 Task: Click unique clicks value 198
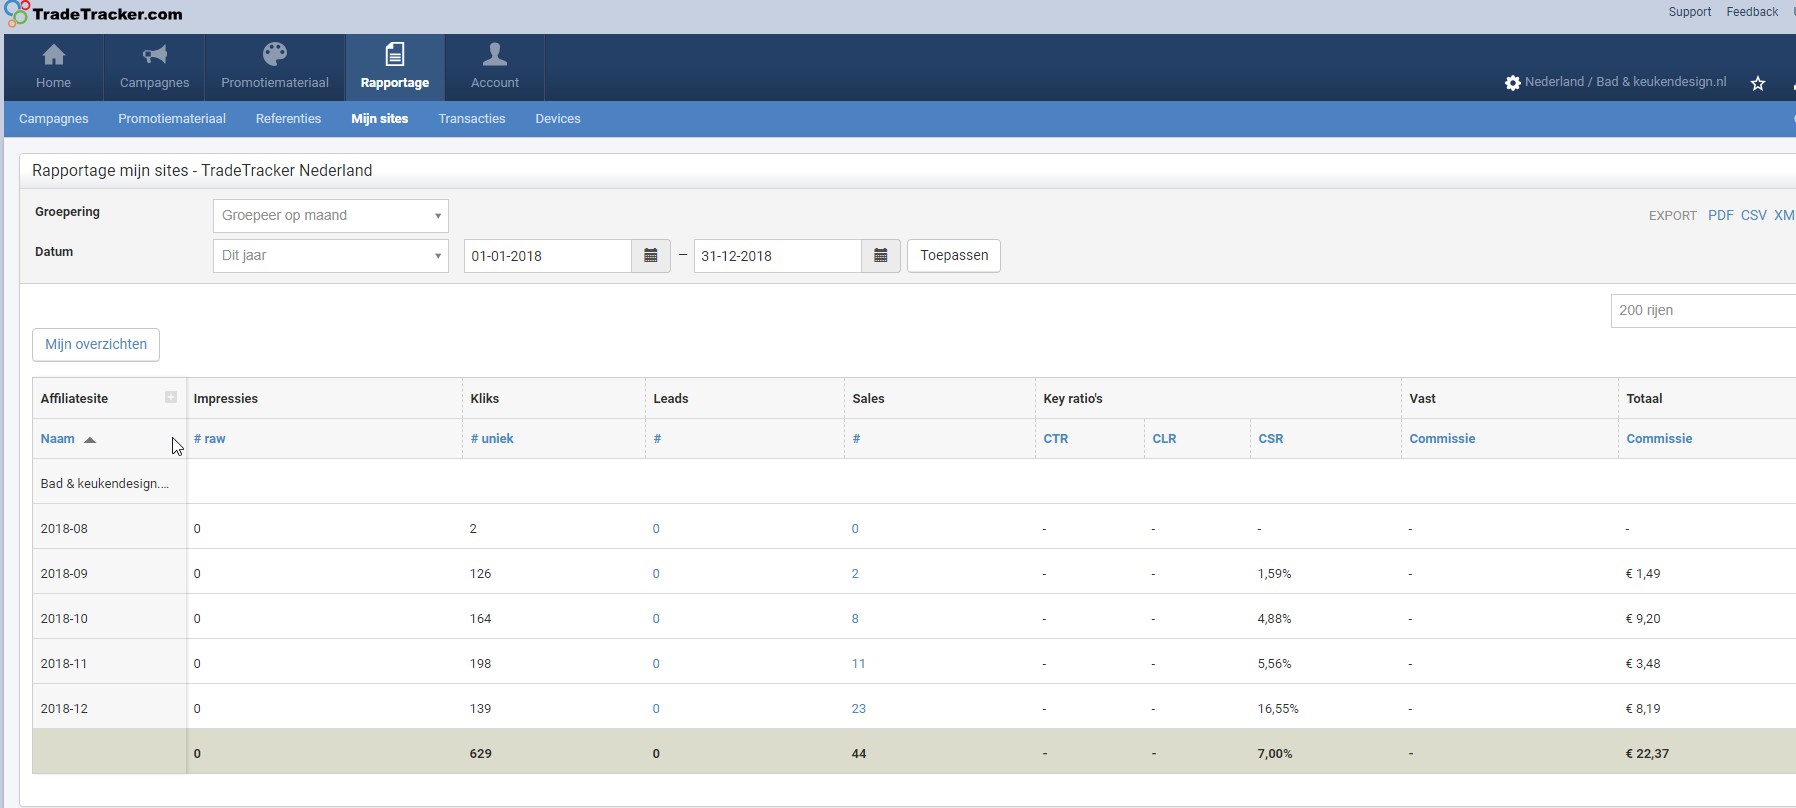(x=480, y=663)
